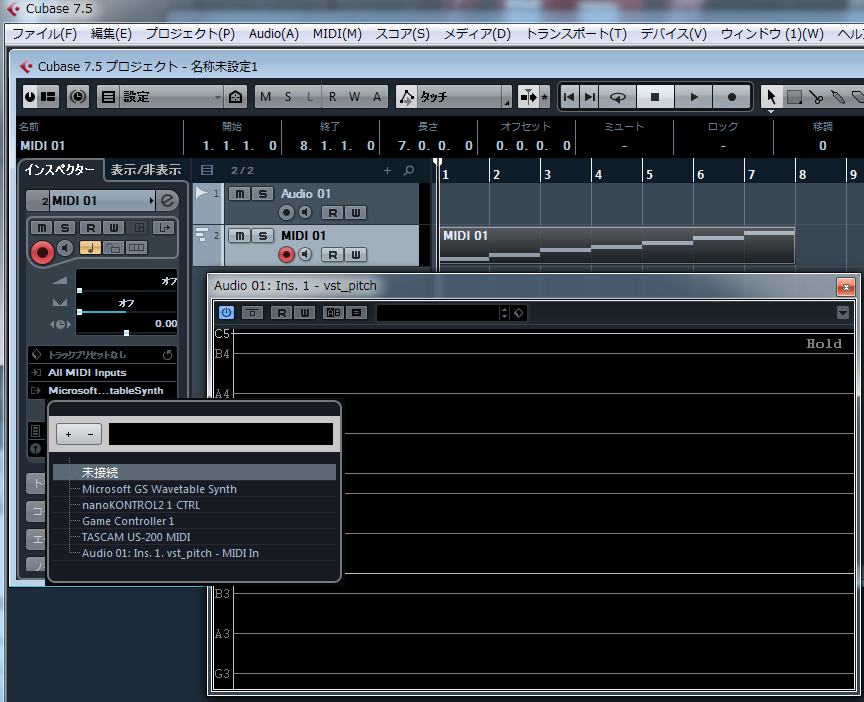This screenshot has height=702, width=864.
Task: Go to next marker in transport
Action: point(590,97)
